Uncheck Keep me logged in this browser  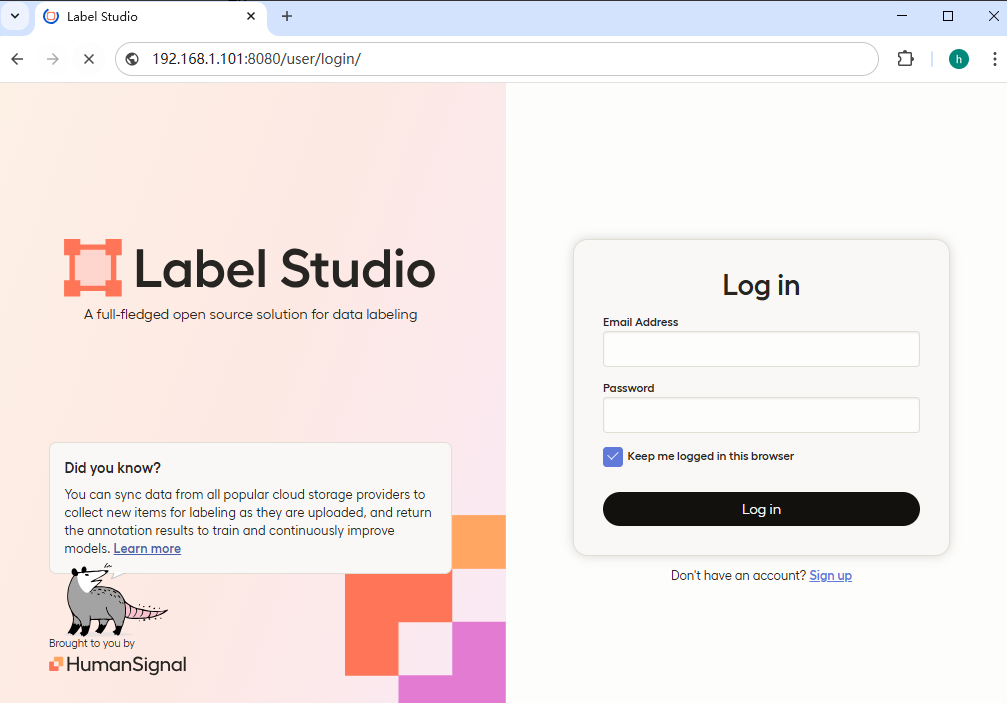(613, 456)
